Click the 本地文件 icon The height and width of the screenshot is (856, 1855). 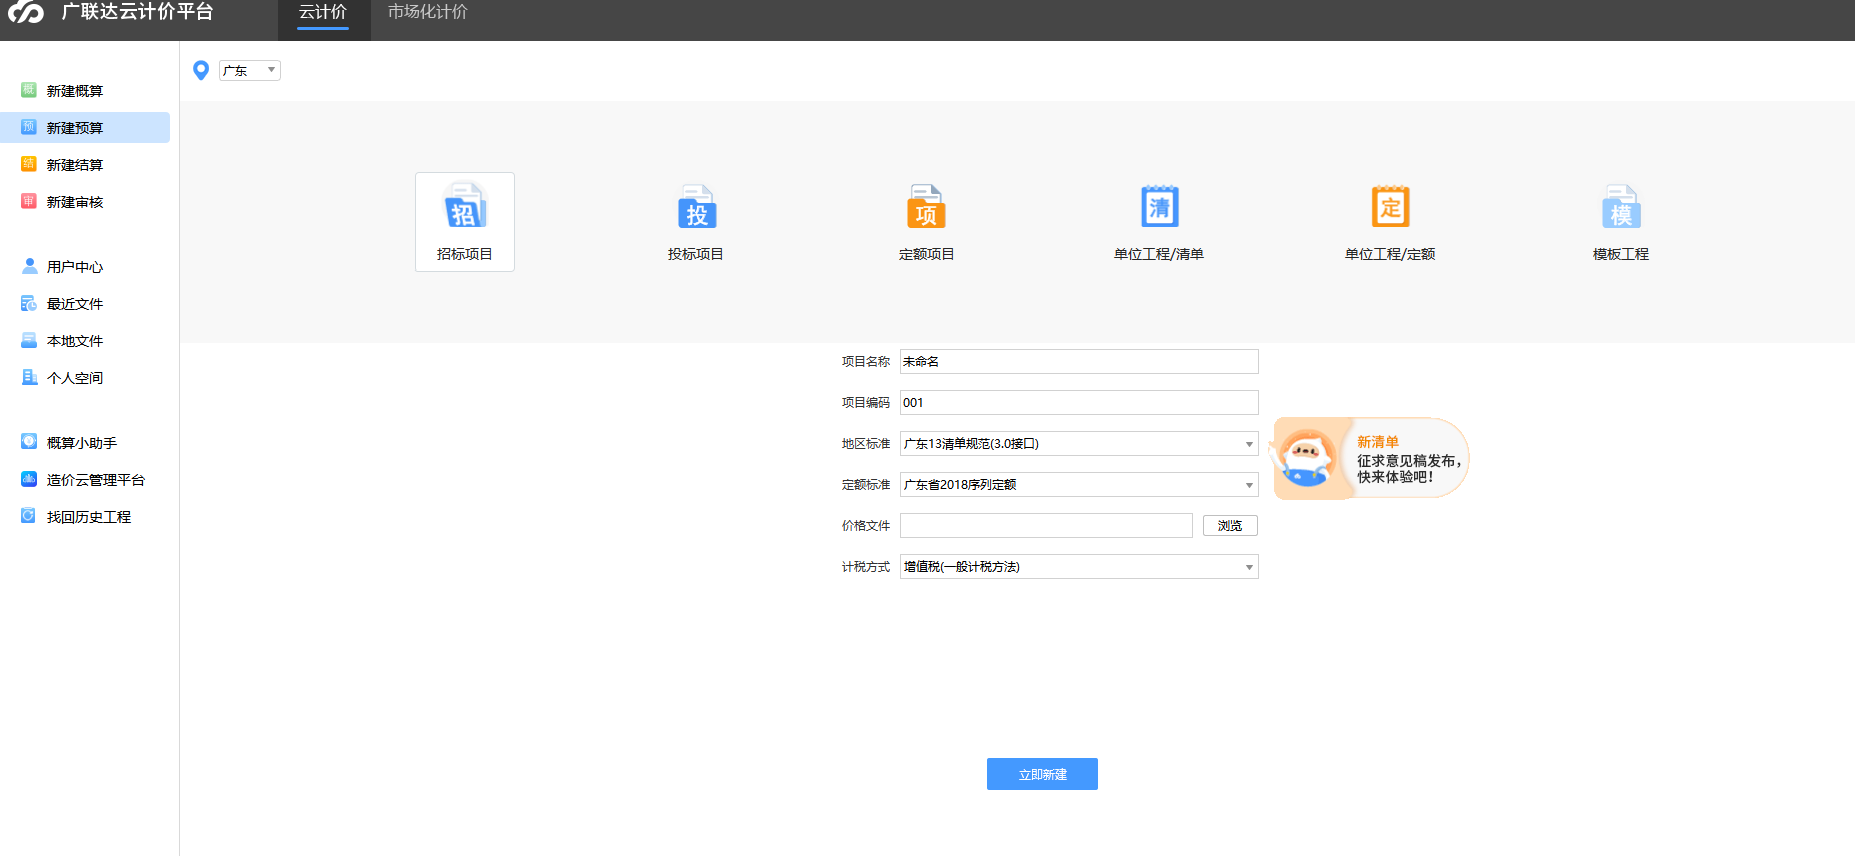tap(29, 340)
